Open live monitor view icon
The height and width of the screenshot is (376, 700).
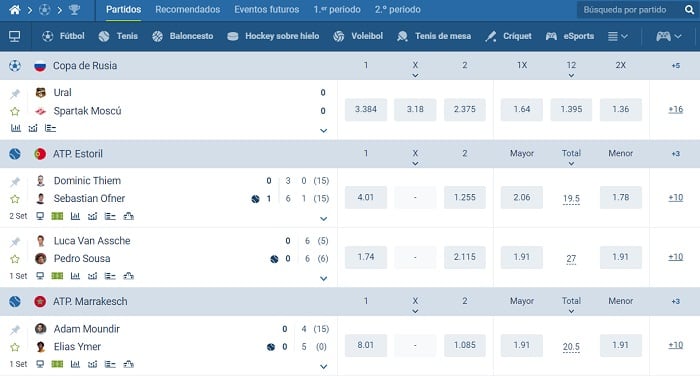click(14, 36)
